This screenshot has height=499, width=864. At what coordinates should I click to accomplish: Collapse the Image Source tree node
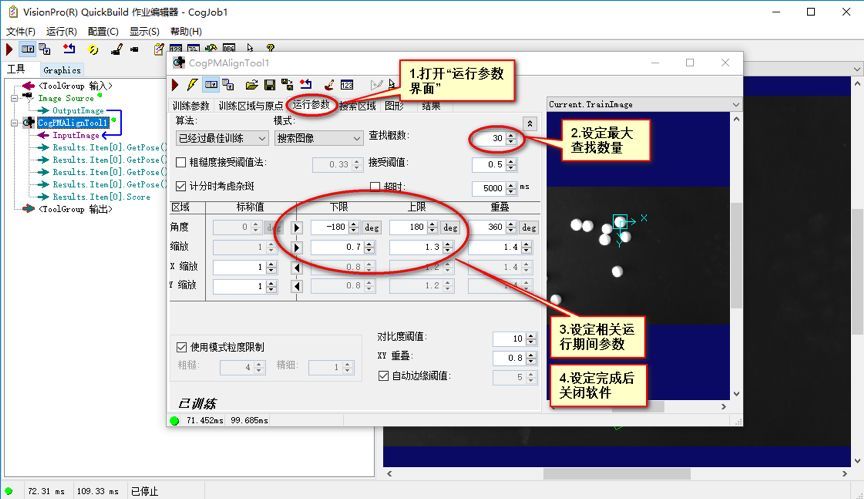tap(14, 98)
